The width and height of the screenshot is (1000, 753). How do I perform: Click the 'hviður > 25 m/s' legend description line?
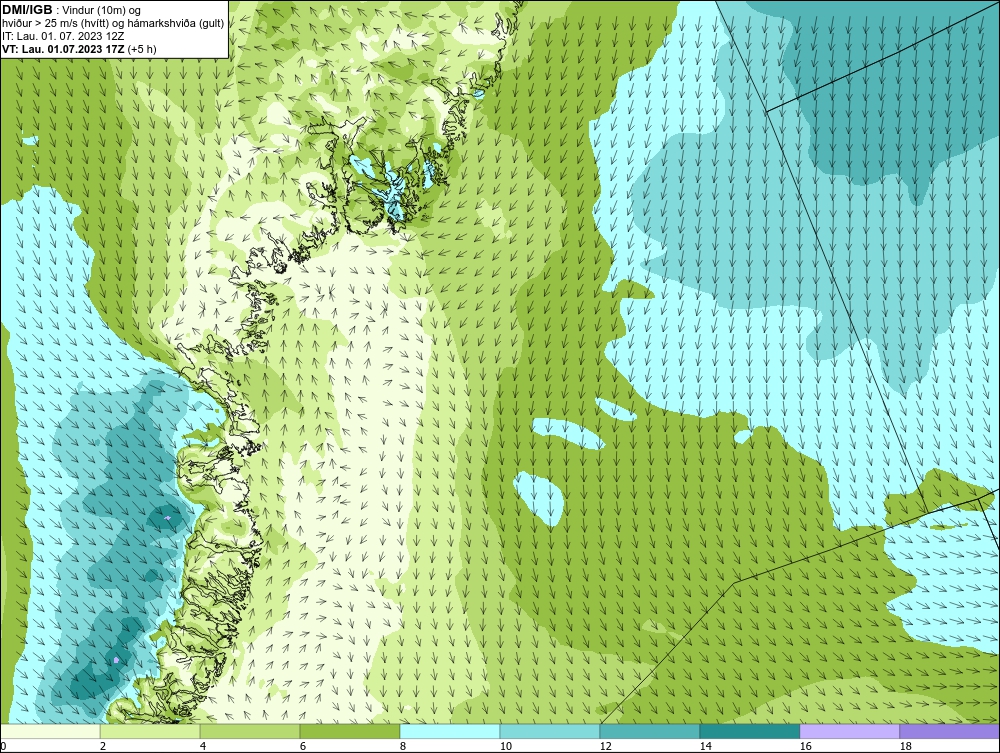pos(113,23)
